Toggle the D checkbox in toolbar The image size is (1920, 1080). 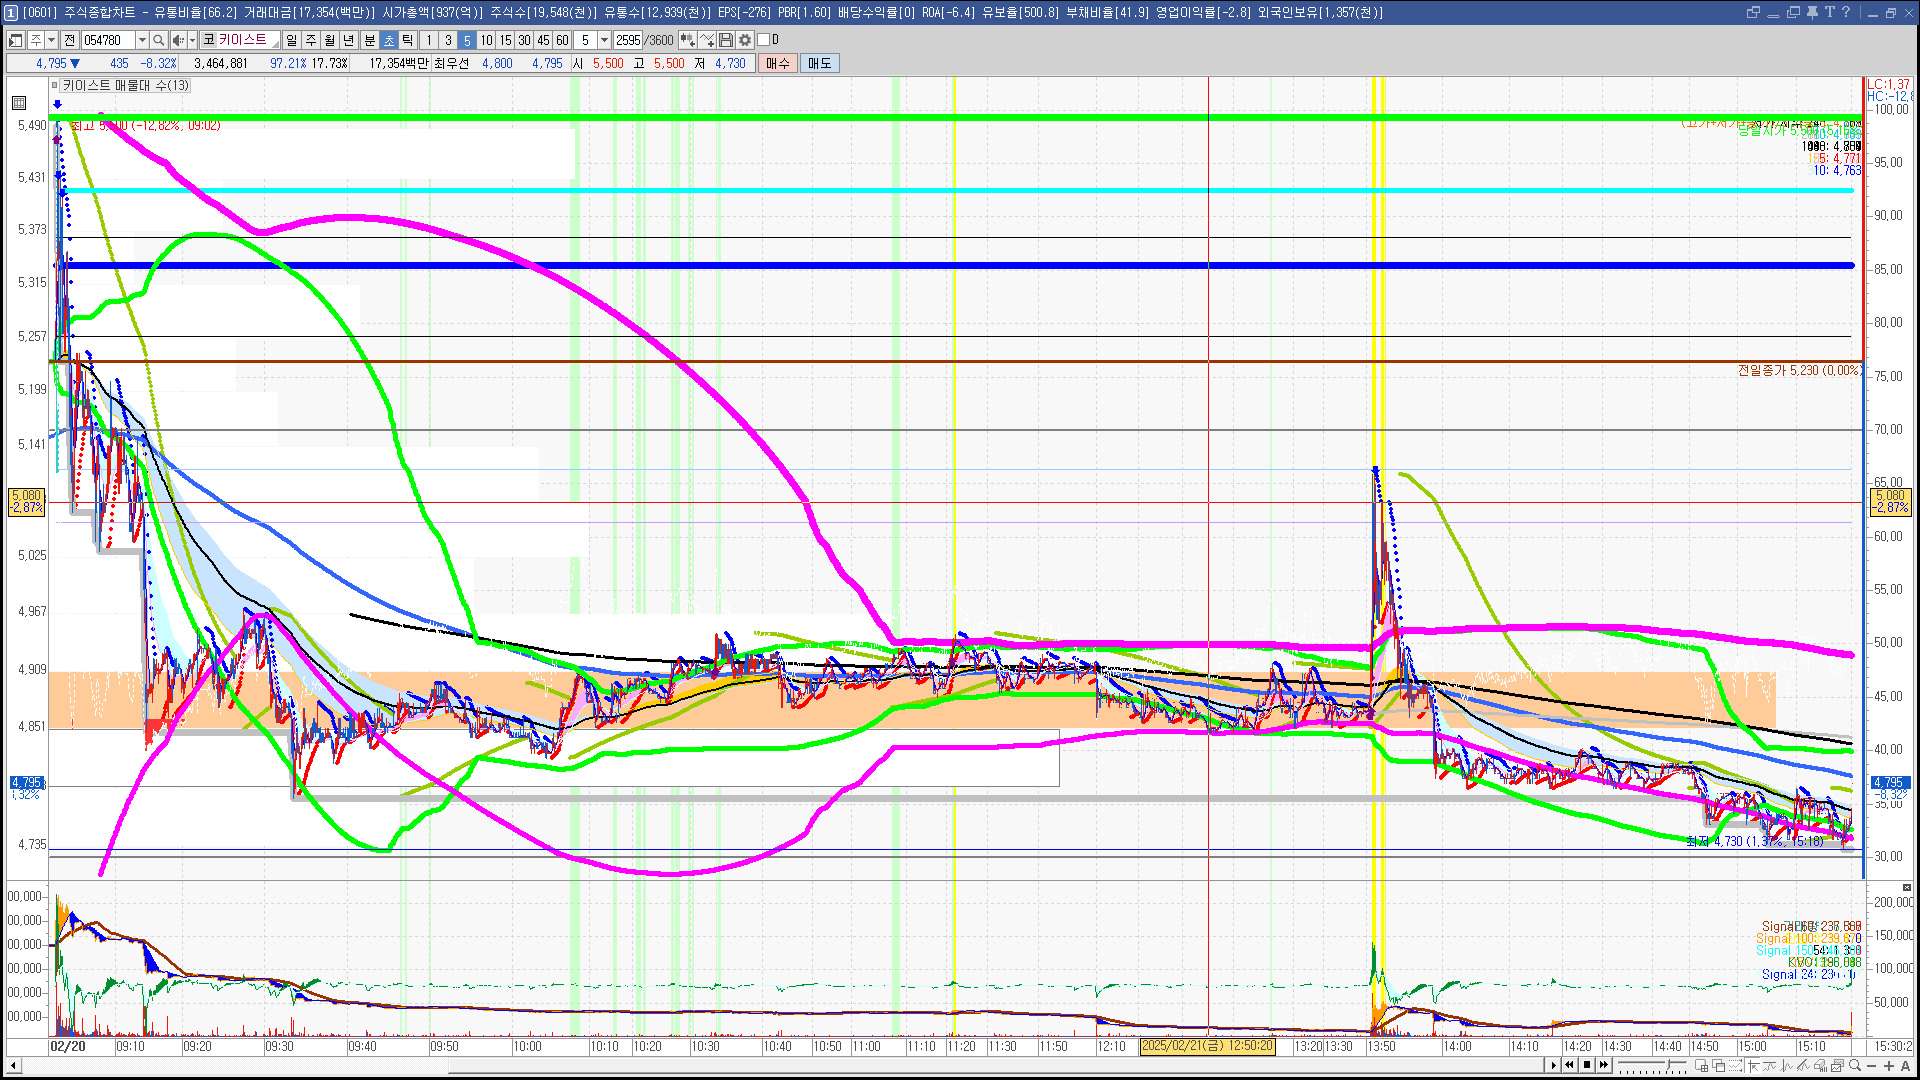coord(763,40)
